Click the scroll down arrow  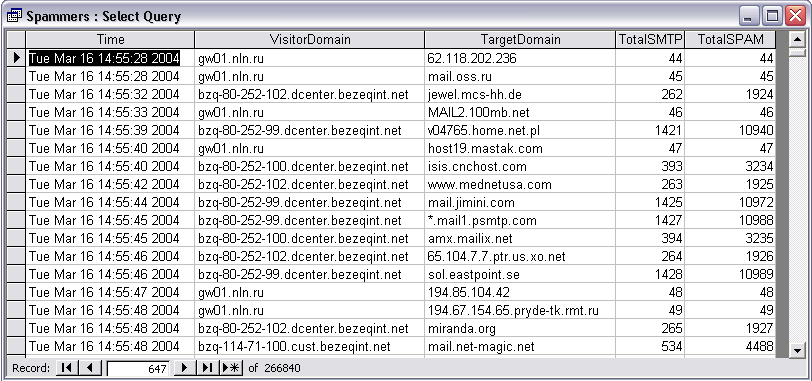(x=798, y=351)
